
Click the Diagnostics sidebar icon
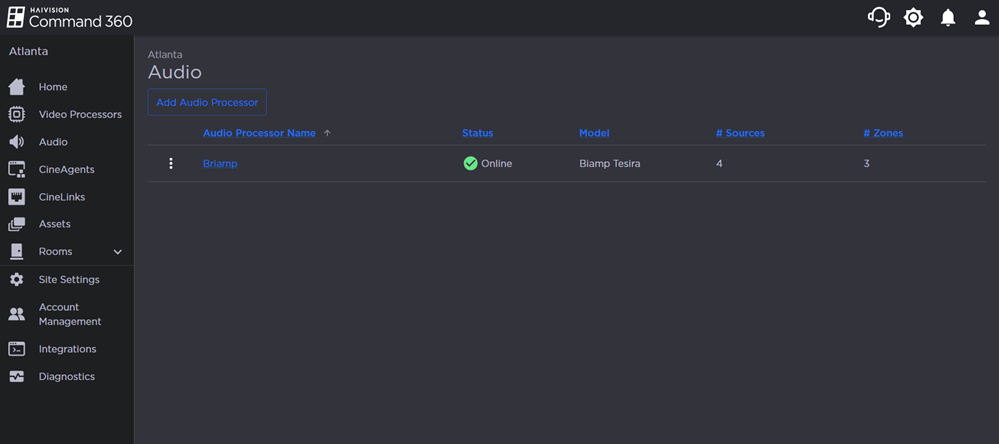click(x=17, y=377)
